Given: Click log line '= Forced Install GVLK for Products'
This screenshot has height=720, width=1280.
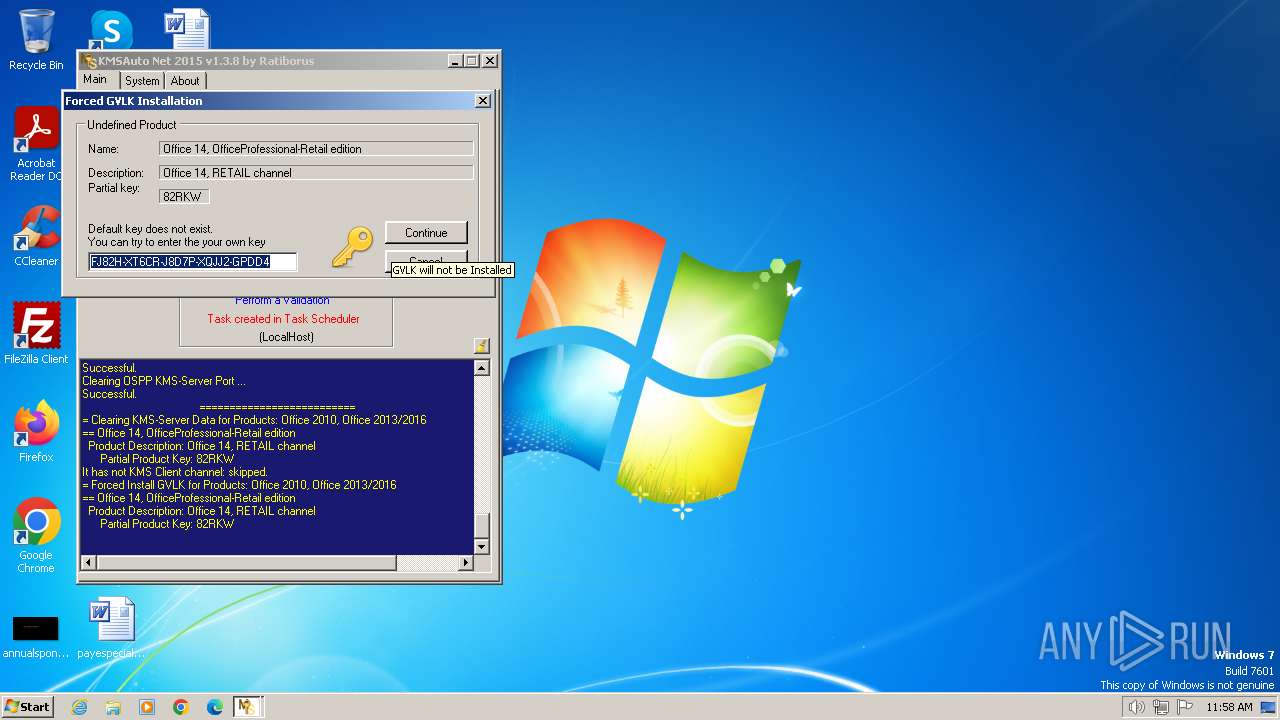Looking at the screenshot, I should click(x=239, y=485).
